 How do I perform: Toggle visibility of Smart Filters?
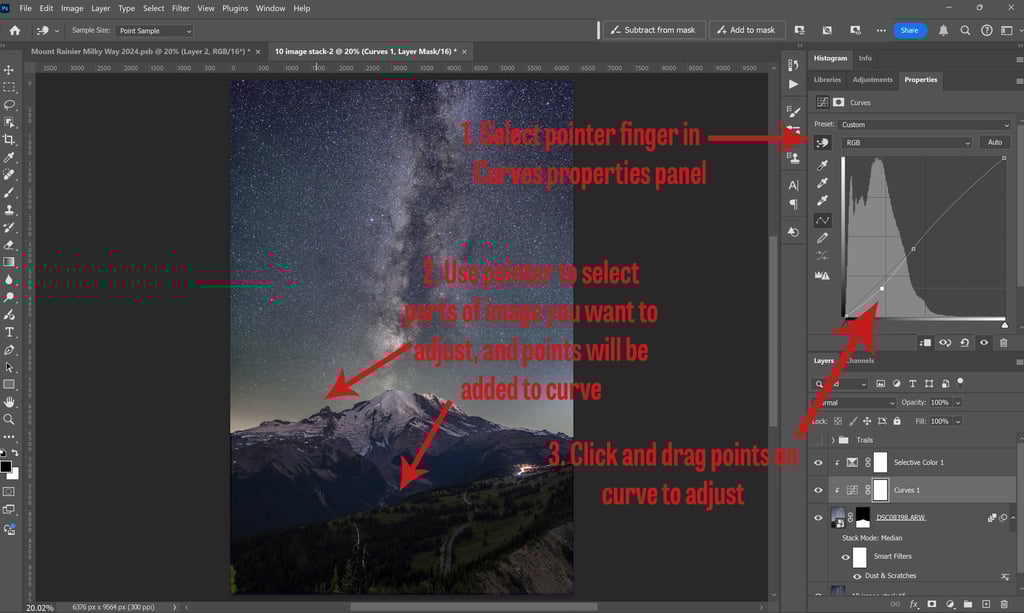coord(846,557)
